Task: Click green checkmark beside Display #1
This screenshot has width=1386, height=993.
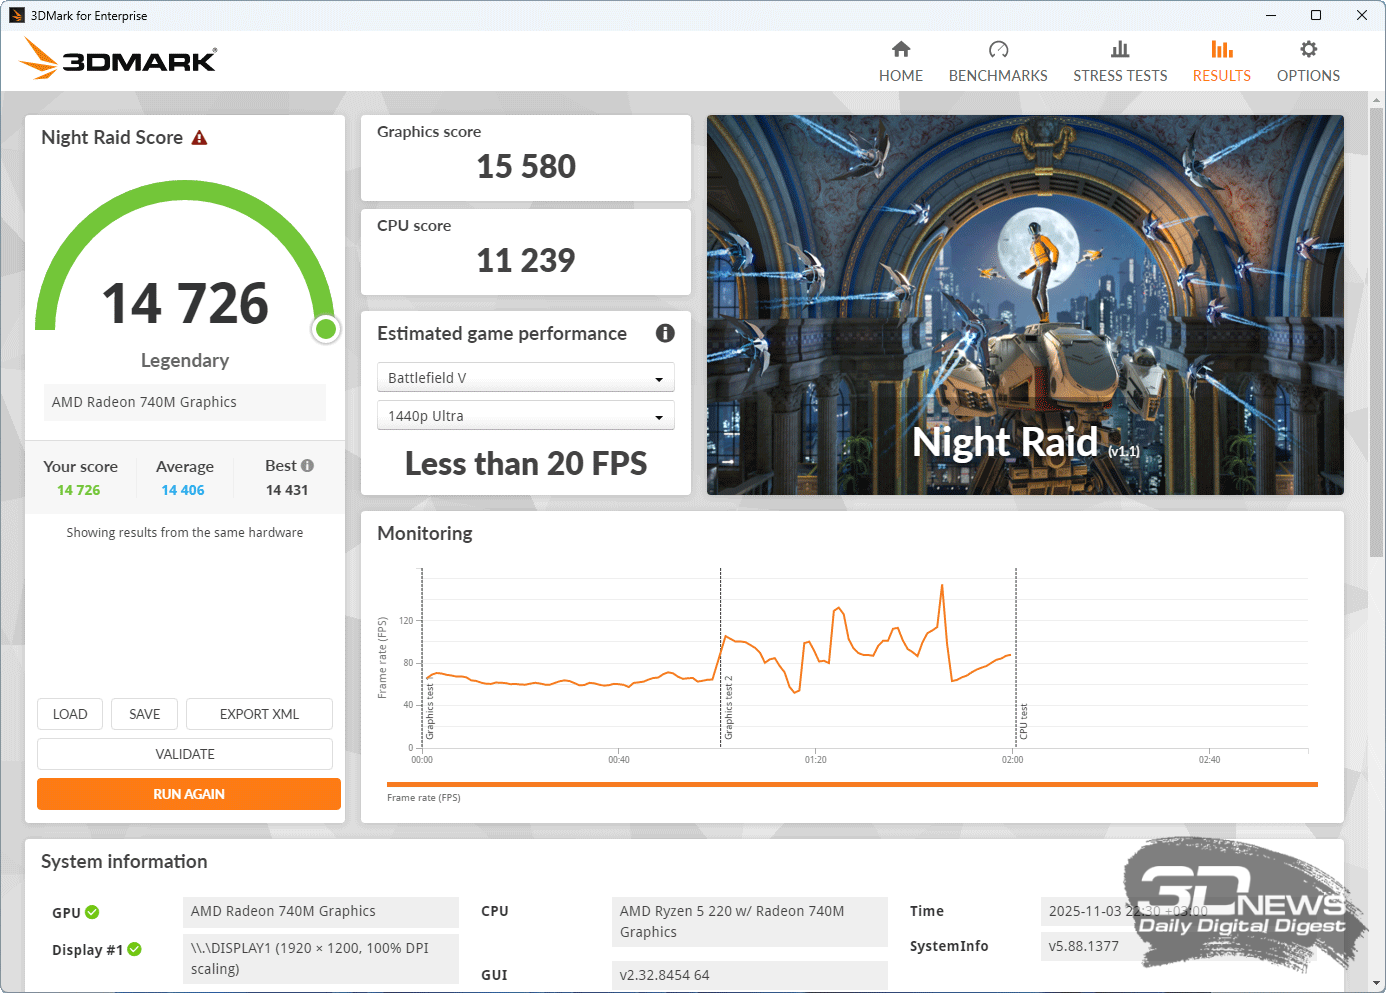Action: point(135,949)
